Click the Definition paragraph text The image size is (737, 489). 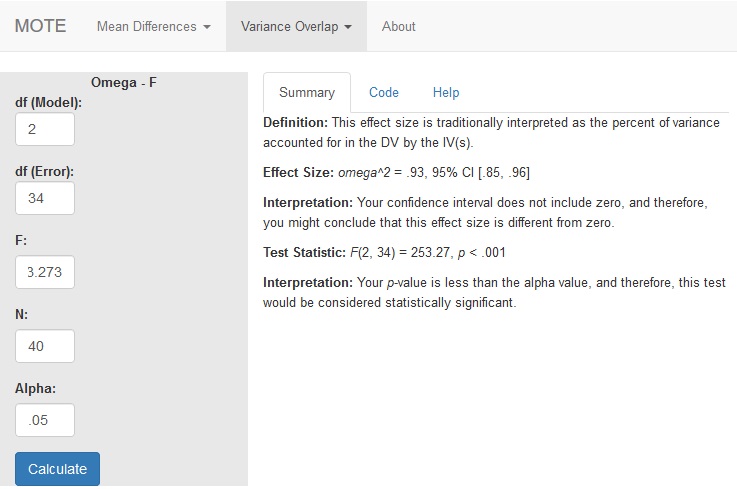pyautogui.click(x=491, y=132)
